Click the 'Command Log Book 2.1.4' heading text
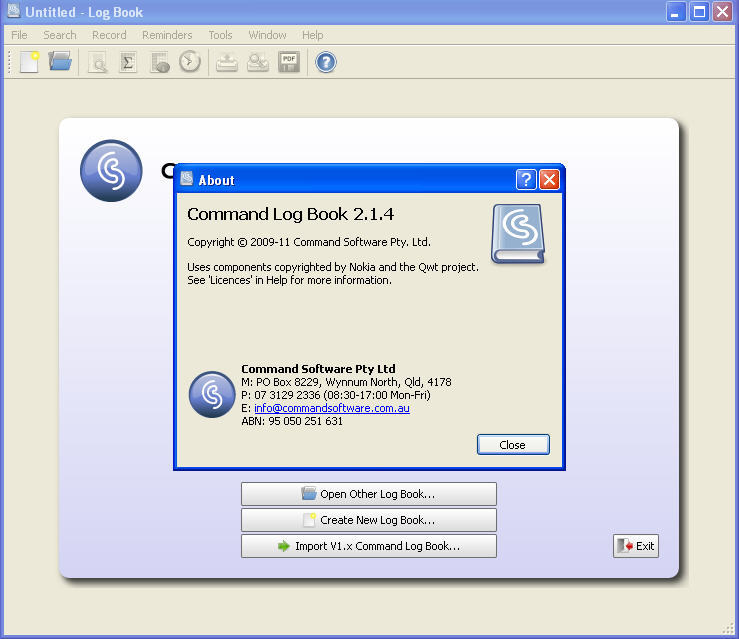Image resolution: width=739 pixels, height=639 pixels. (290, 214)
